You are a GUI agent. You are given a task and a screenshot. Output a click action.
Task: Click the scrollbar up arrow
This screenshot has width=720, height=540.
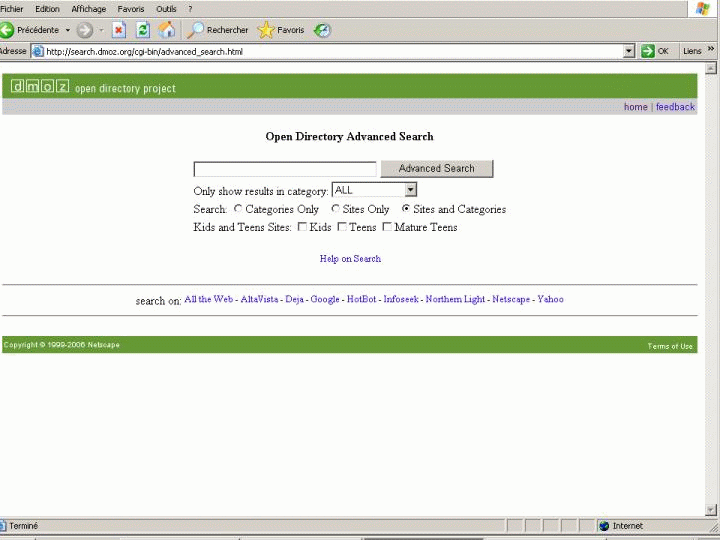pyautogui.click(x=710, y=68)
